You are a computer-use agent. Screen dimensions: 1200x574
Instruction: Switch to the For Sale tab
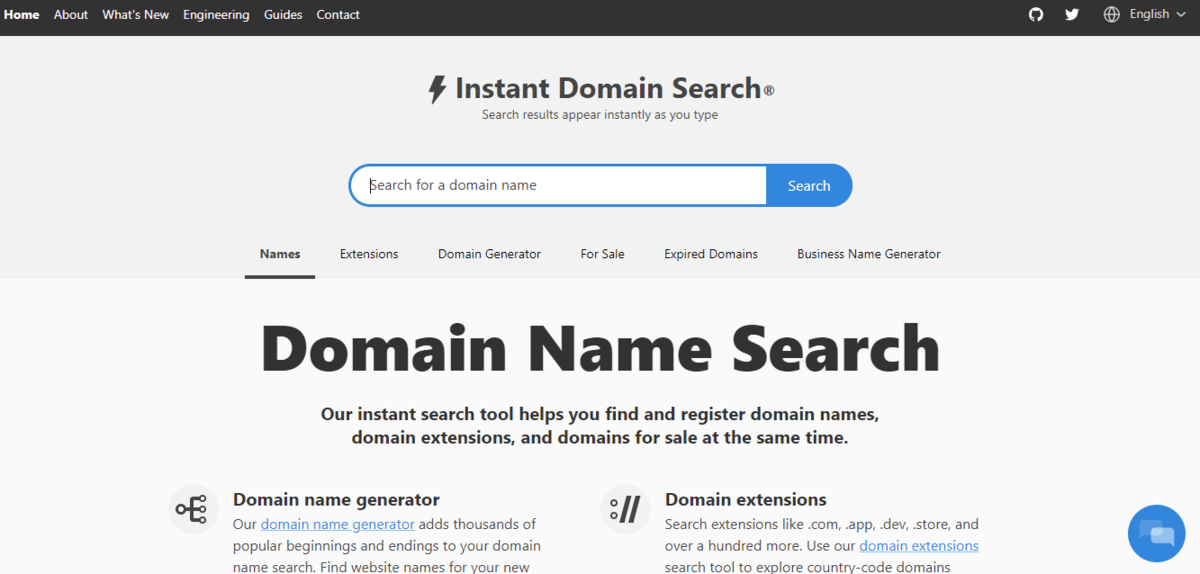602,254
